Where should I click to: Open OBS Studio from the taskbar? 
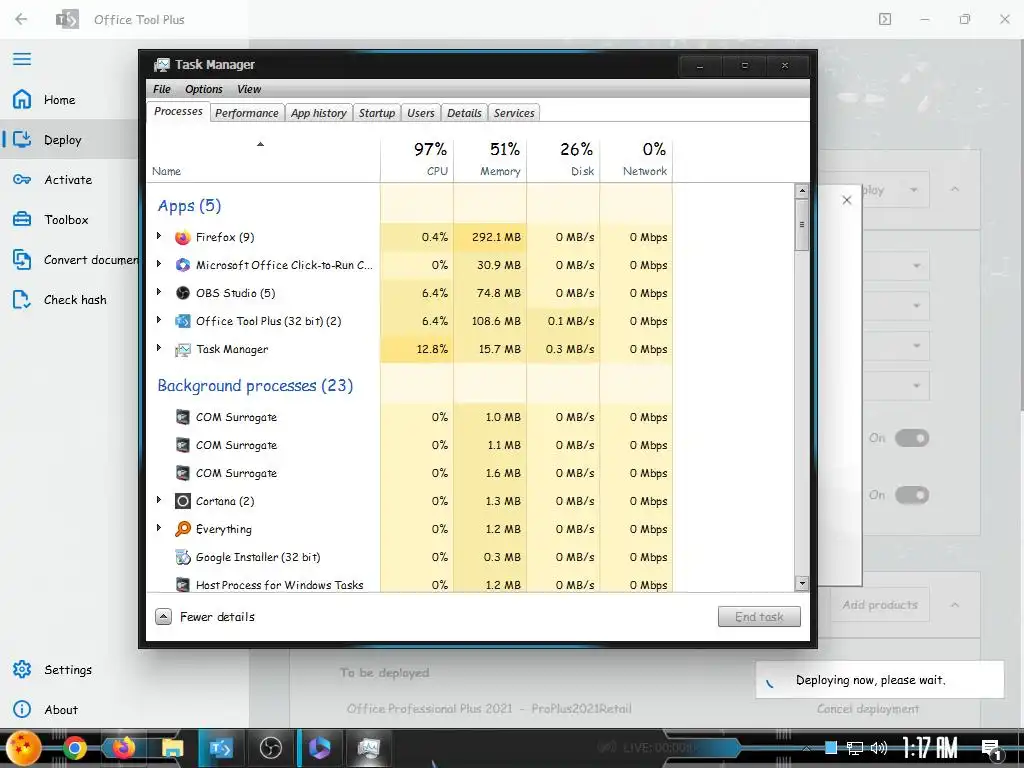point(270,748)
